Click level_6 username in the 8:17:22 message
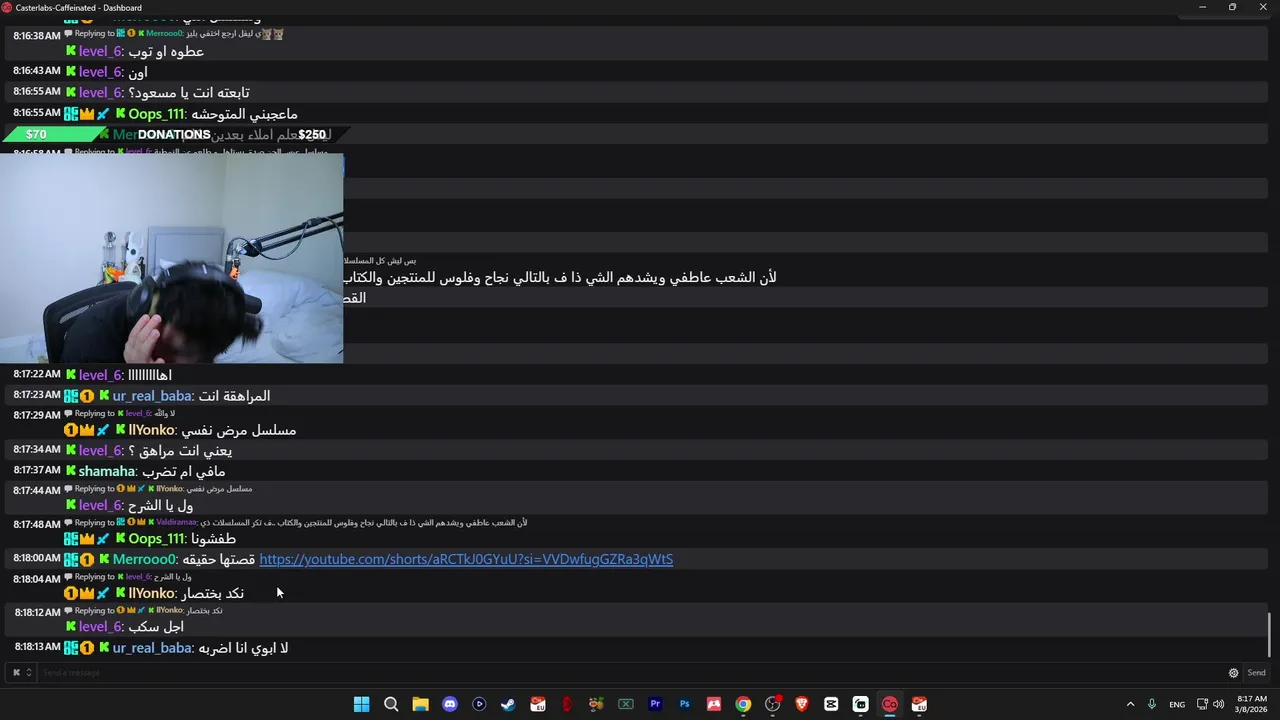1280x720 pixels. coord(100,375)
